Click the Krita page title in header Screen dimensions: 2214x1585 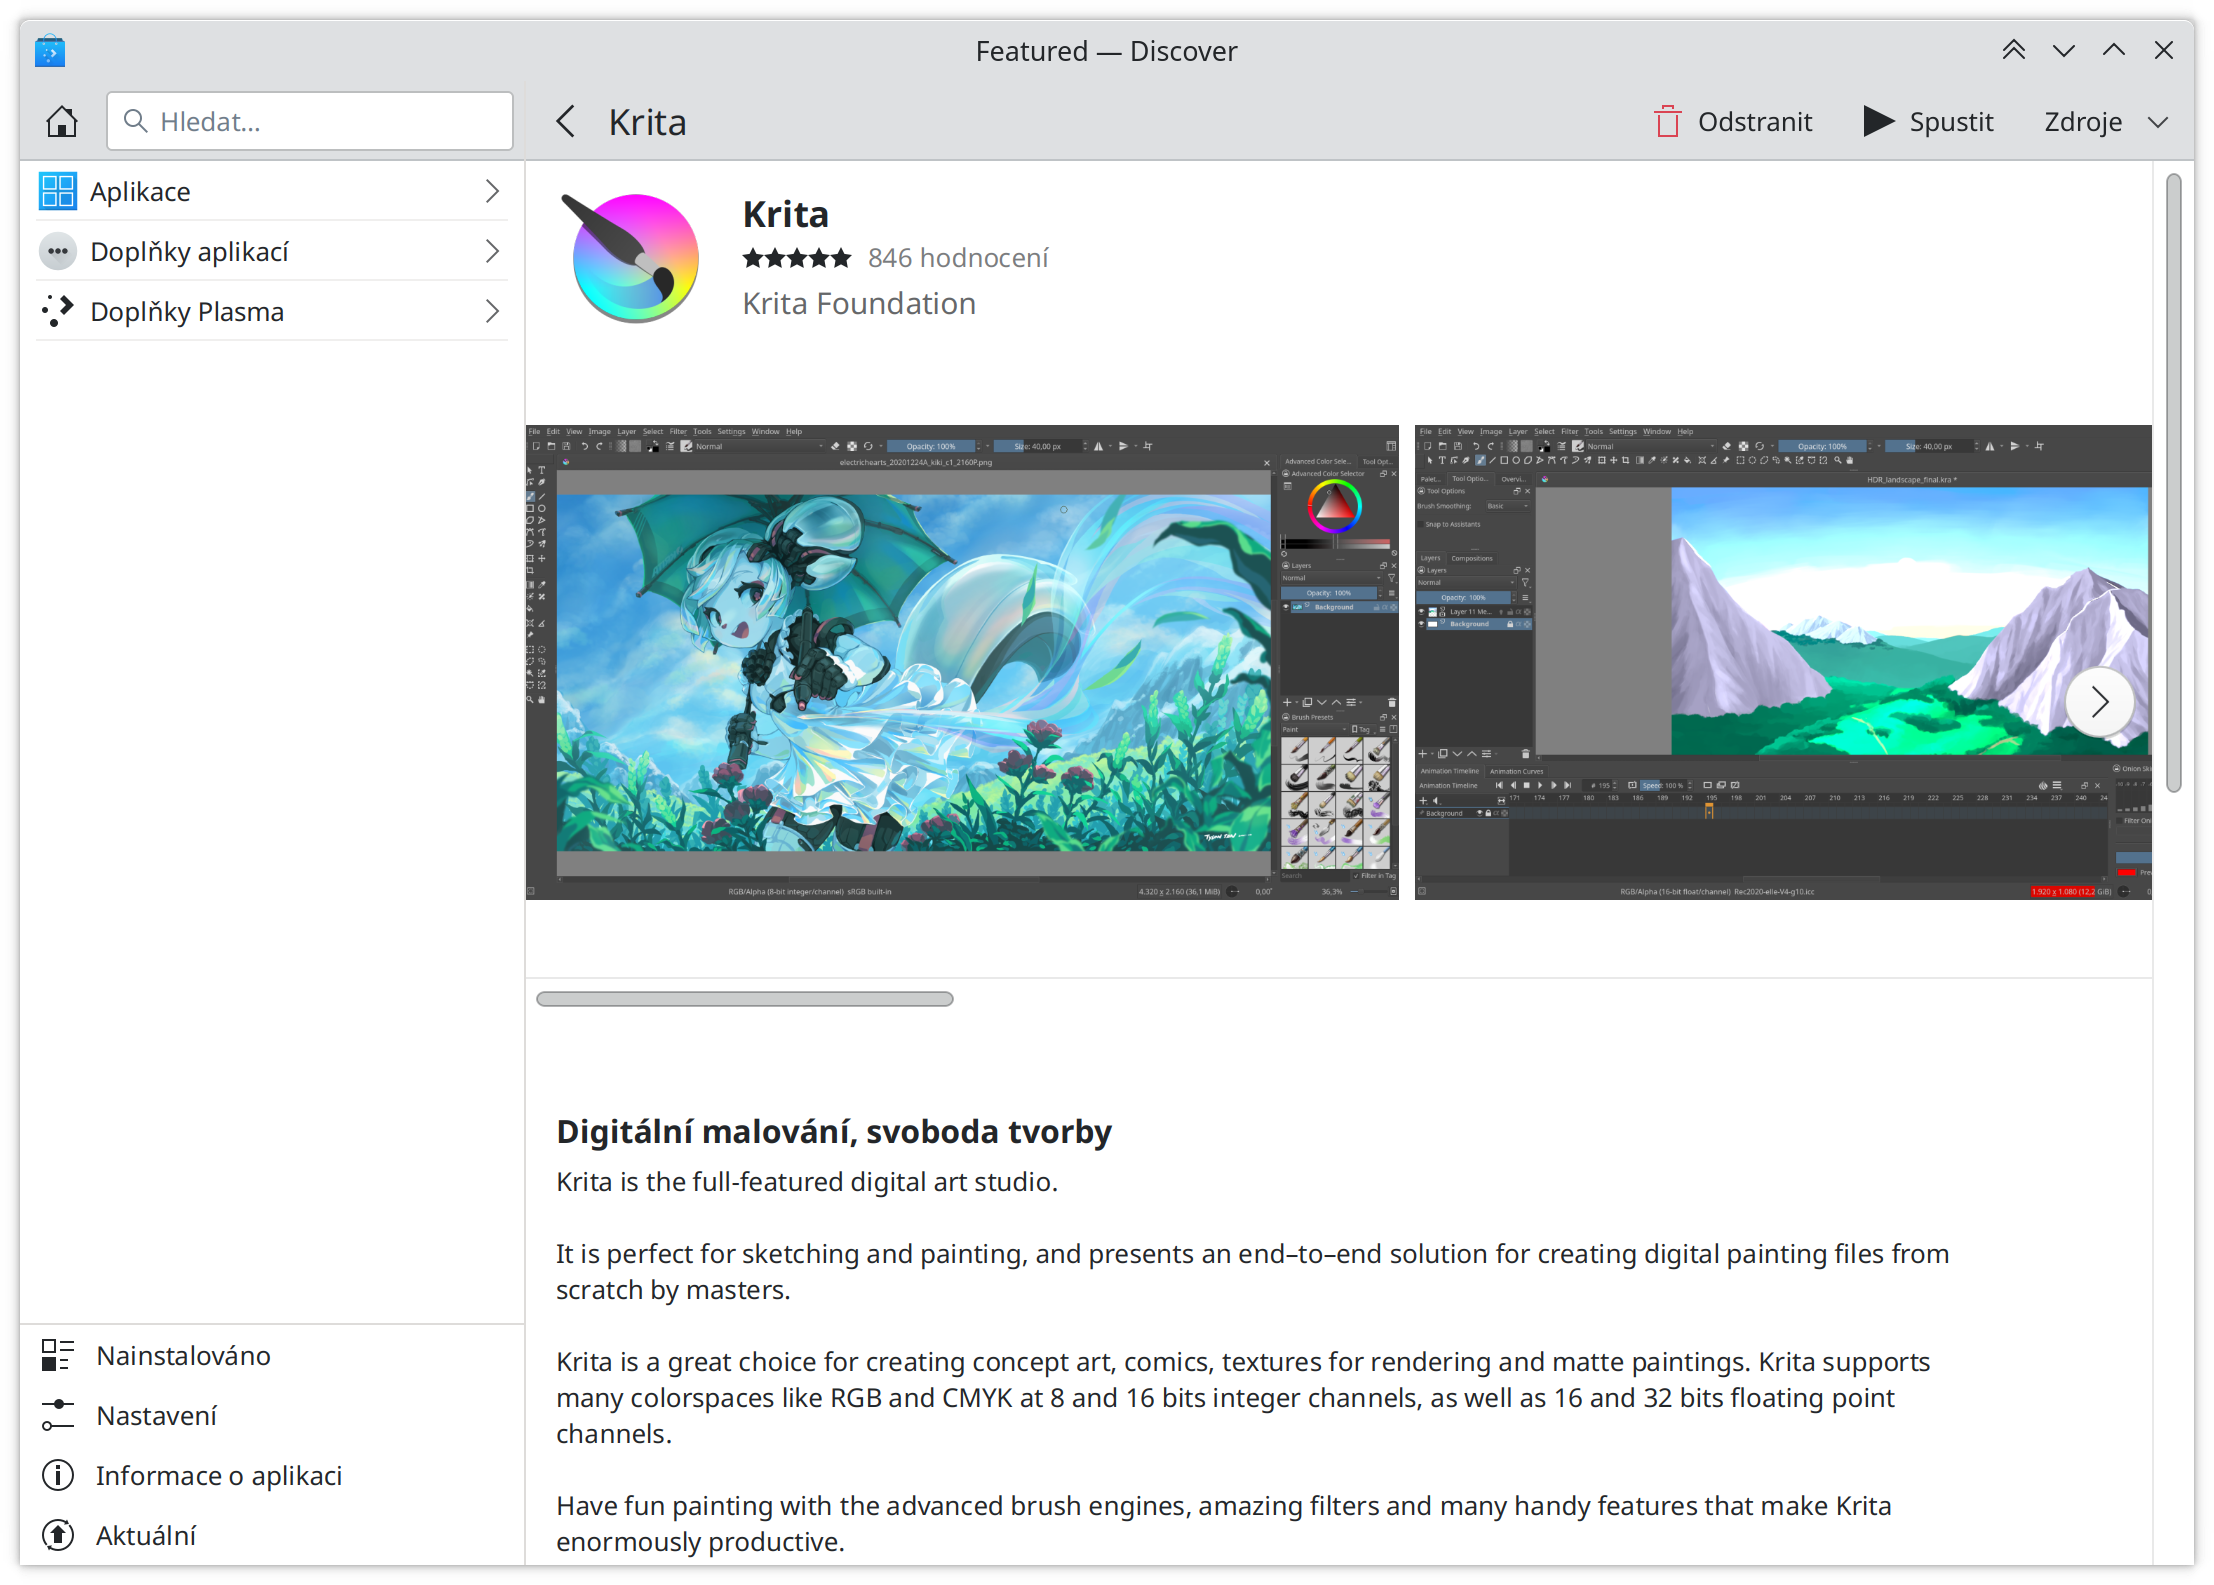(648, 123)
